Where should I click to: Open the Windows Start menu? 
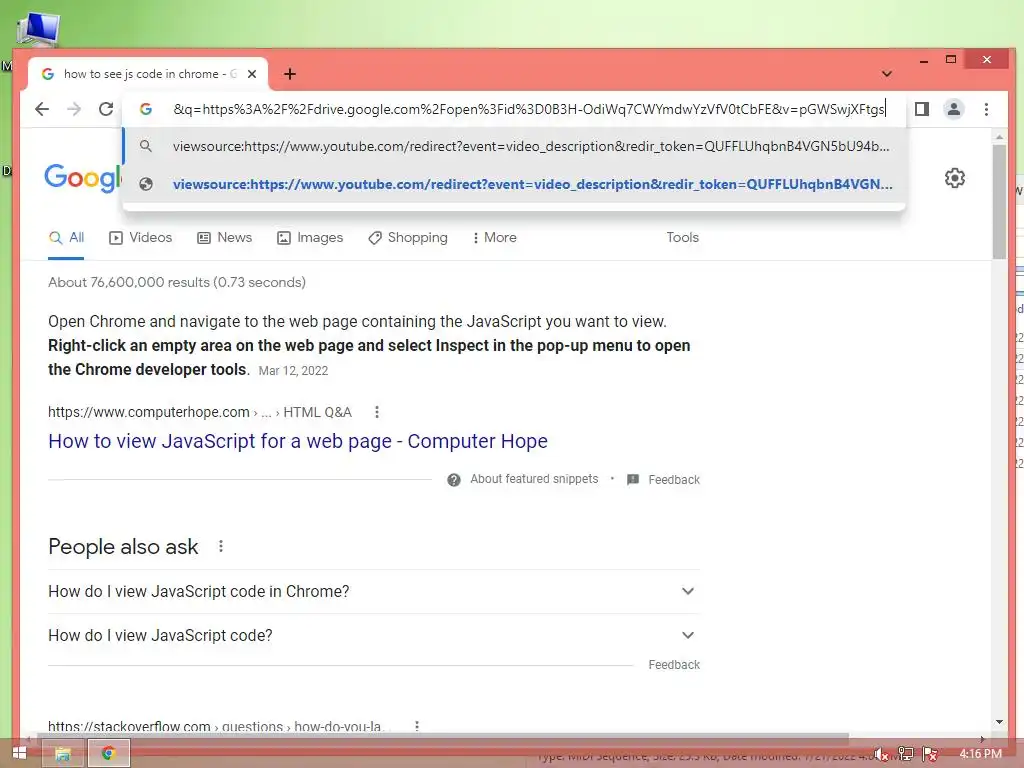tap(19, 754)
